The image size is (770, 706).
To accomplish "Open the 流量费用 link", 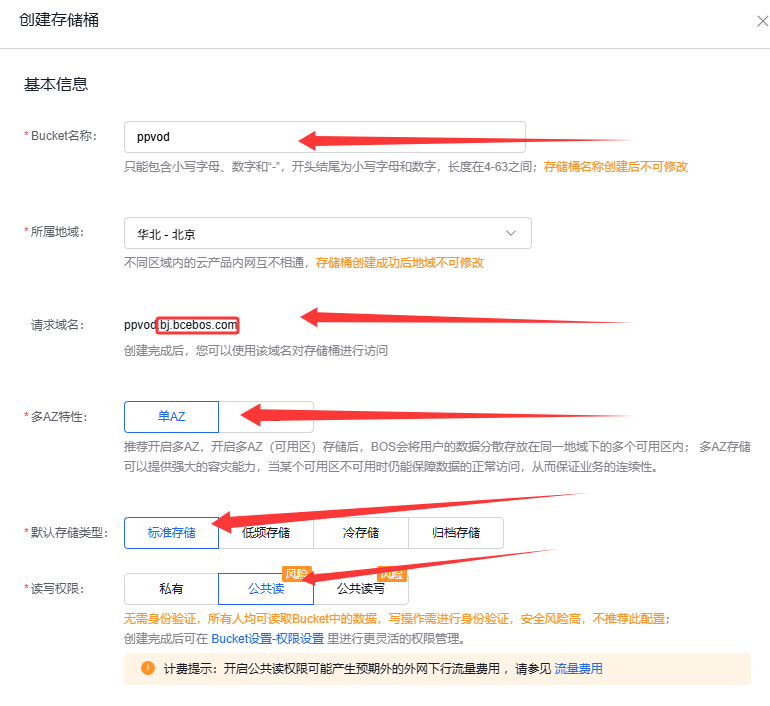I will 578,669.
